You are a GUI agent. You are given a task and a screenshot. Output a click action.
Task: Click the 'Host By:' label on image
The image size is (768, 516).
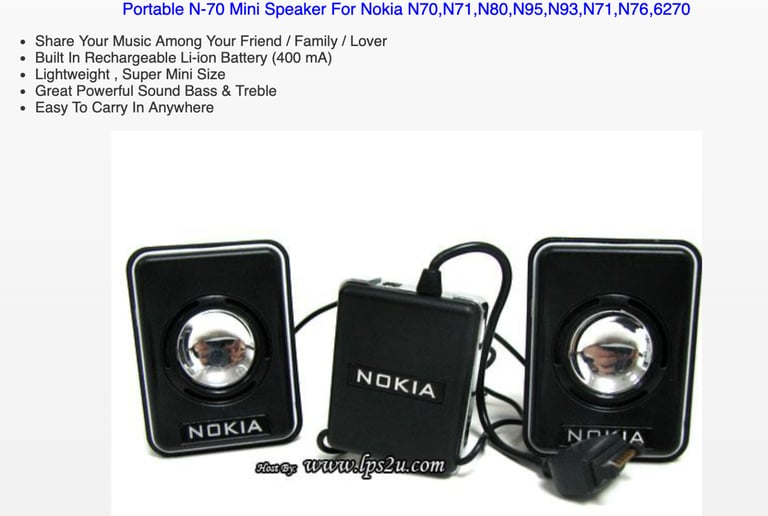[276, 468]
